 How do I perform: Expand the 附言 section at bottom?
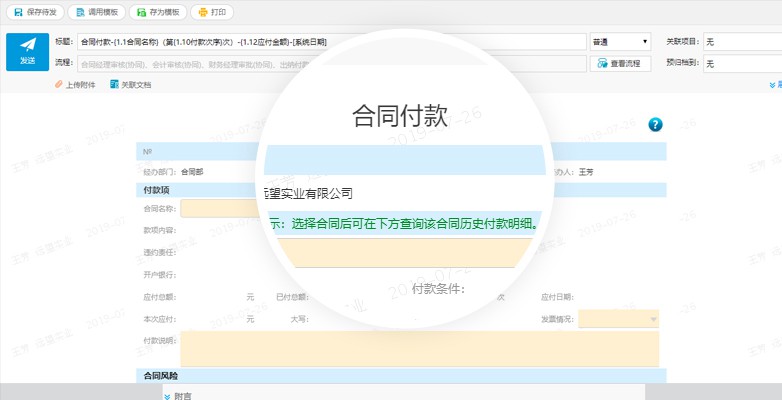coord(178,395)
